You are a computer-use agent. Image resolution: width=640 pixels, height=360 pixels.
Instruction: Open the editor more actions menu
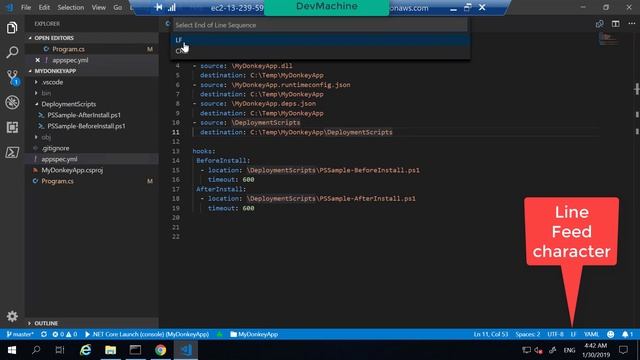[x=631, y=24]
